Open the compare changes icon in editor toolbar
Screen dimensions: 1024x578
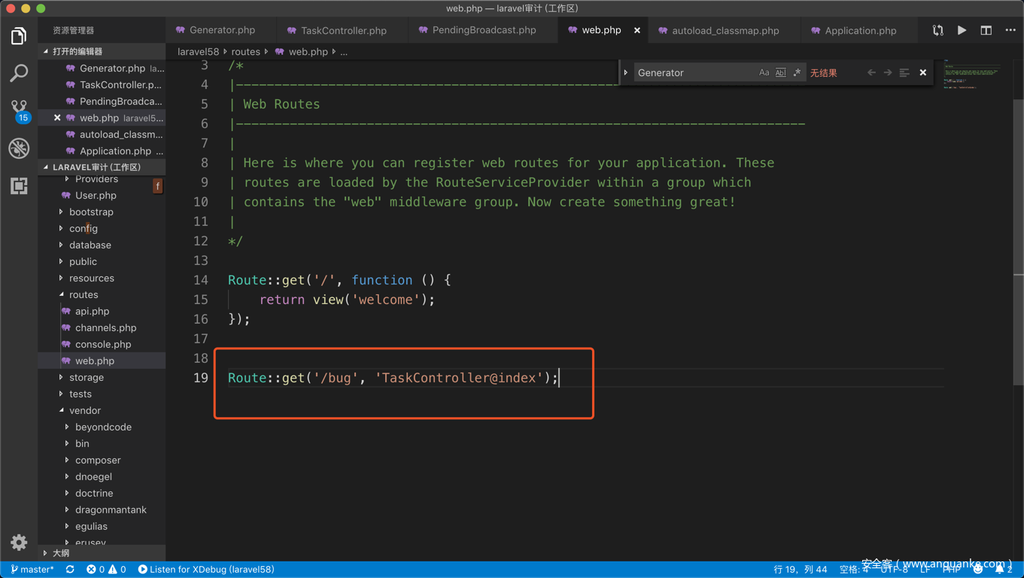click(x=938, y=31)
